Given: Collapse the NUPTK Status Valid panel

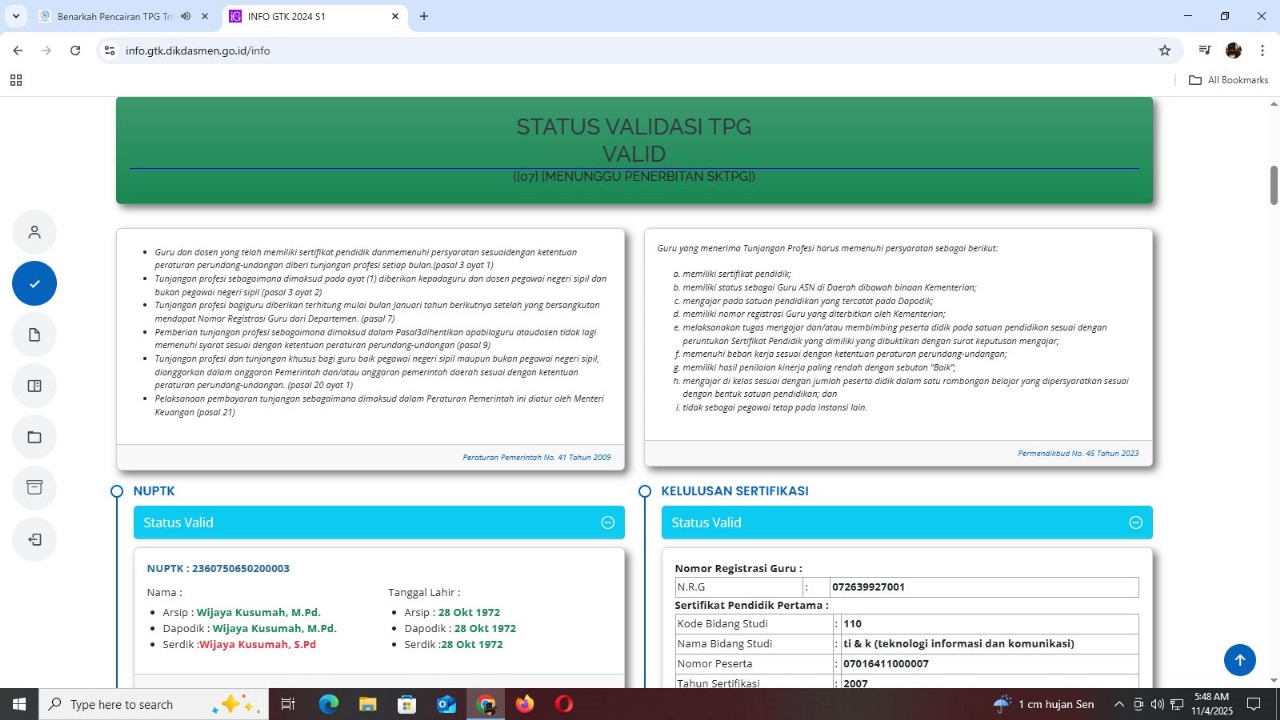Looking at the screenshot, I should 607,523.
